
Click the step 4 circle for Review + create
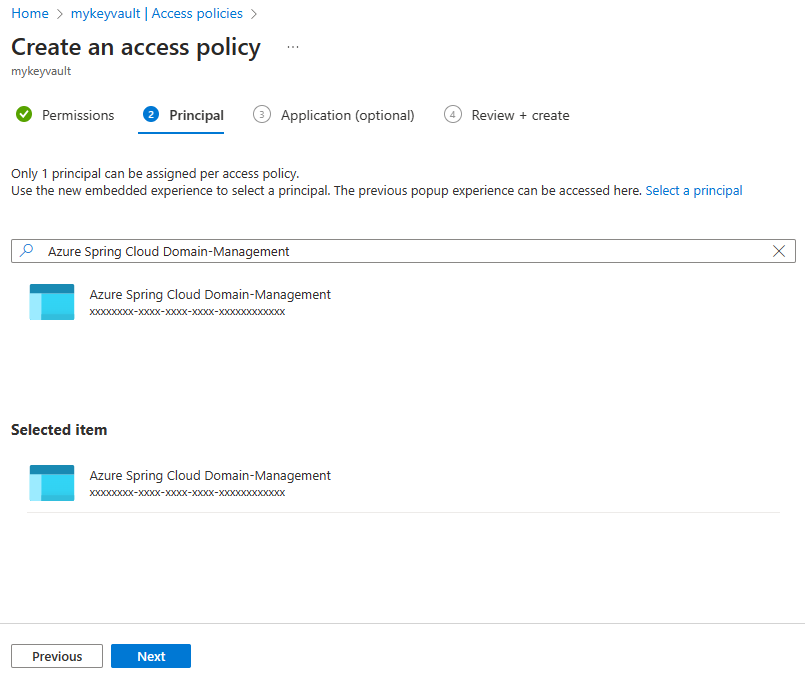[453, 115]
